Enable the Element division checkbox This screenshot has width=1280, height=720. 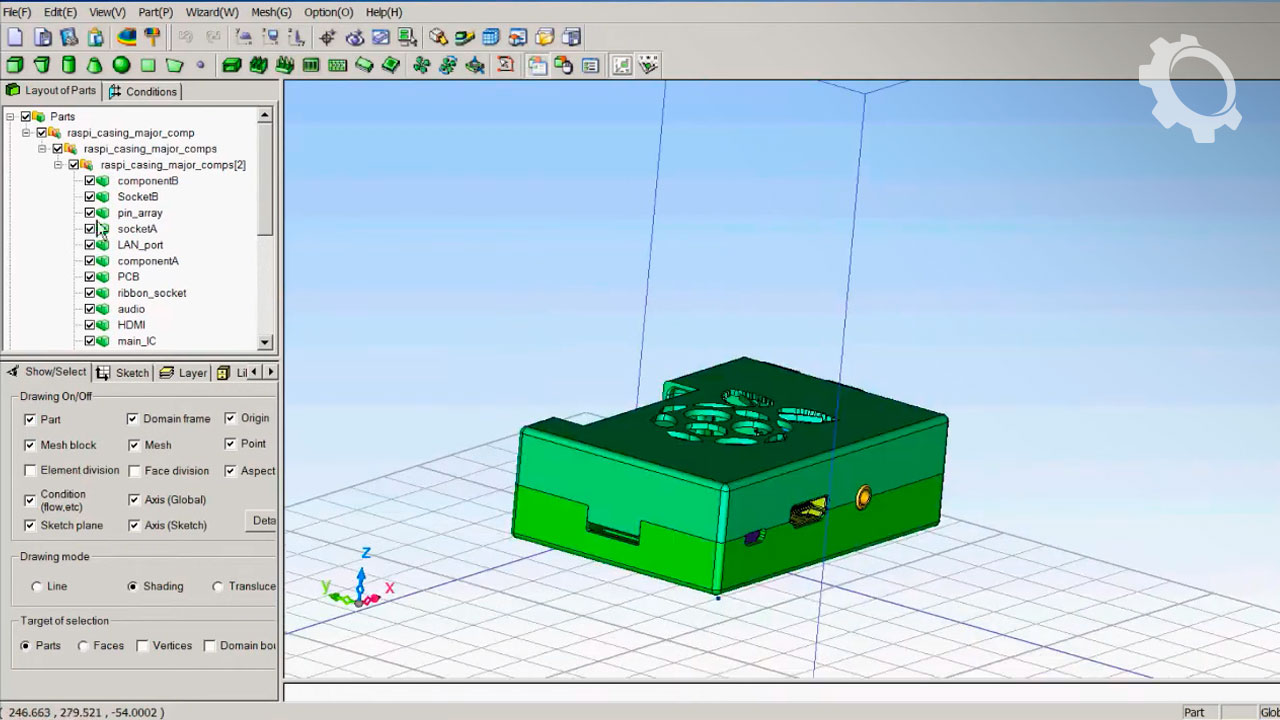(x=30, y=471)
